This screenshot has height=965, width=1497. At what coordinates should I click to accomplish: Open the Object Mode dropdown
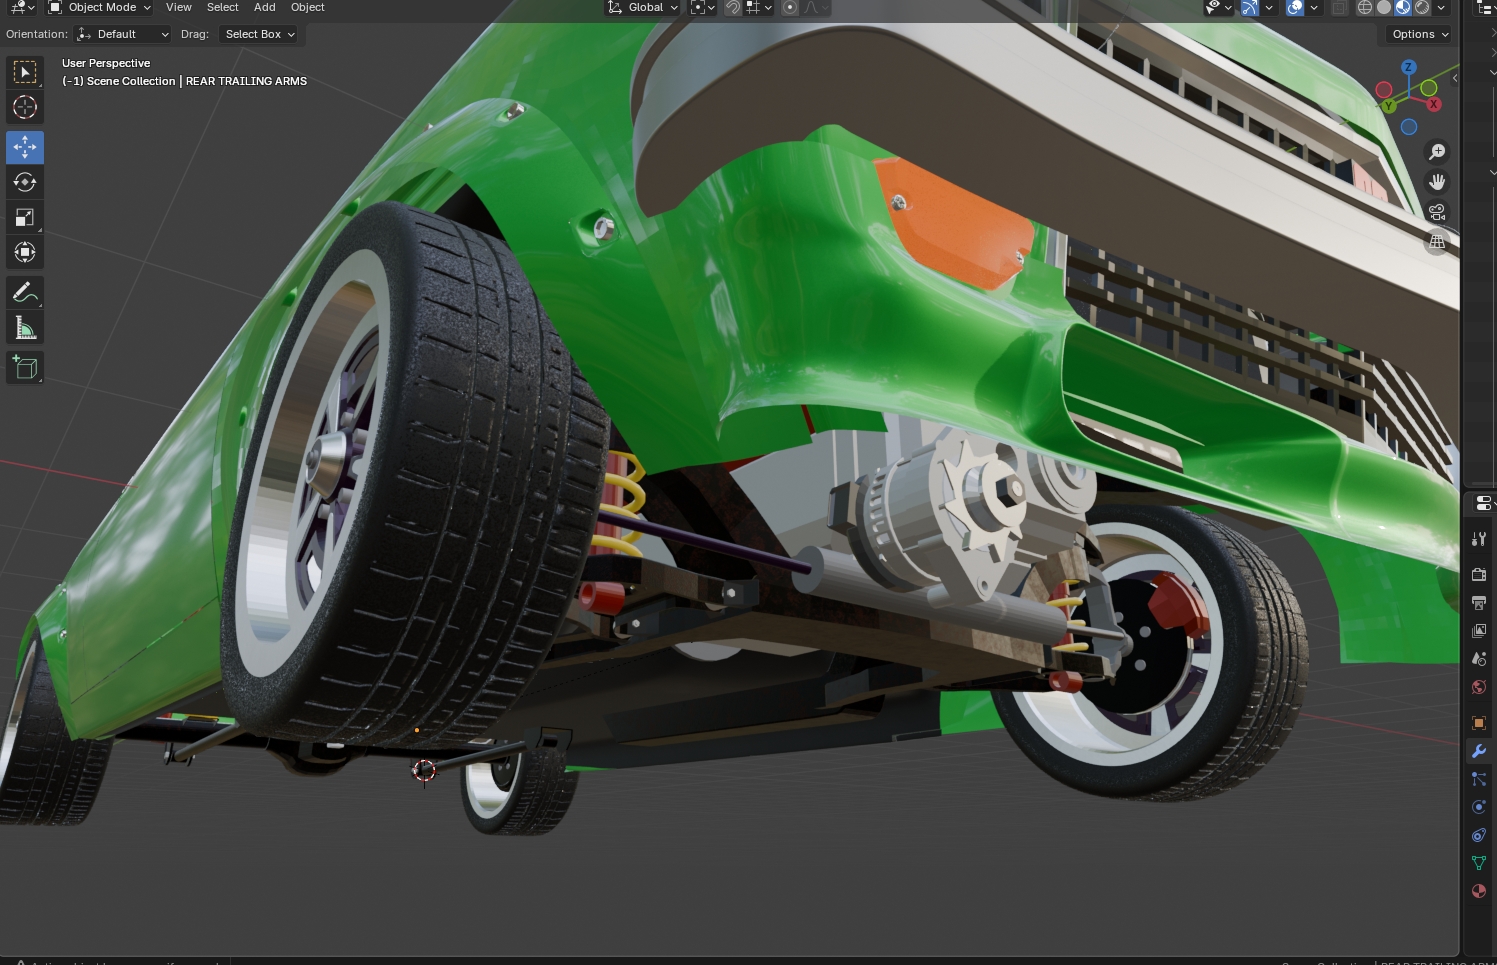click(x=100, y=8)
